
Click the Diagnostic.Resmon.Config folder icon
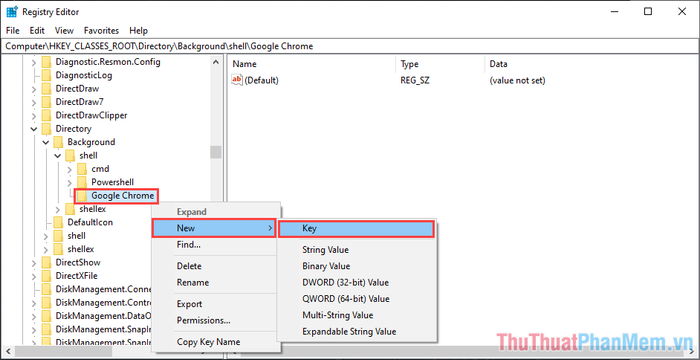(x=46, y=62)
